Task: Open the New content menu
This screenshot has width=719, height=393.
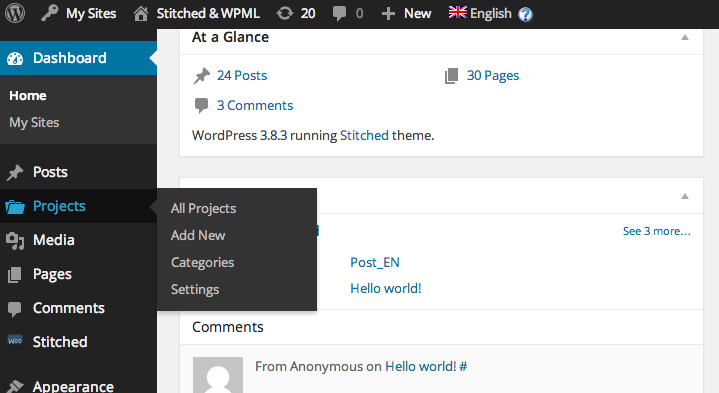Action: click(x=417, y=14)
